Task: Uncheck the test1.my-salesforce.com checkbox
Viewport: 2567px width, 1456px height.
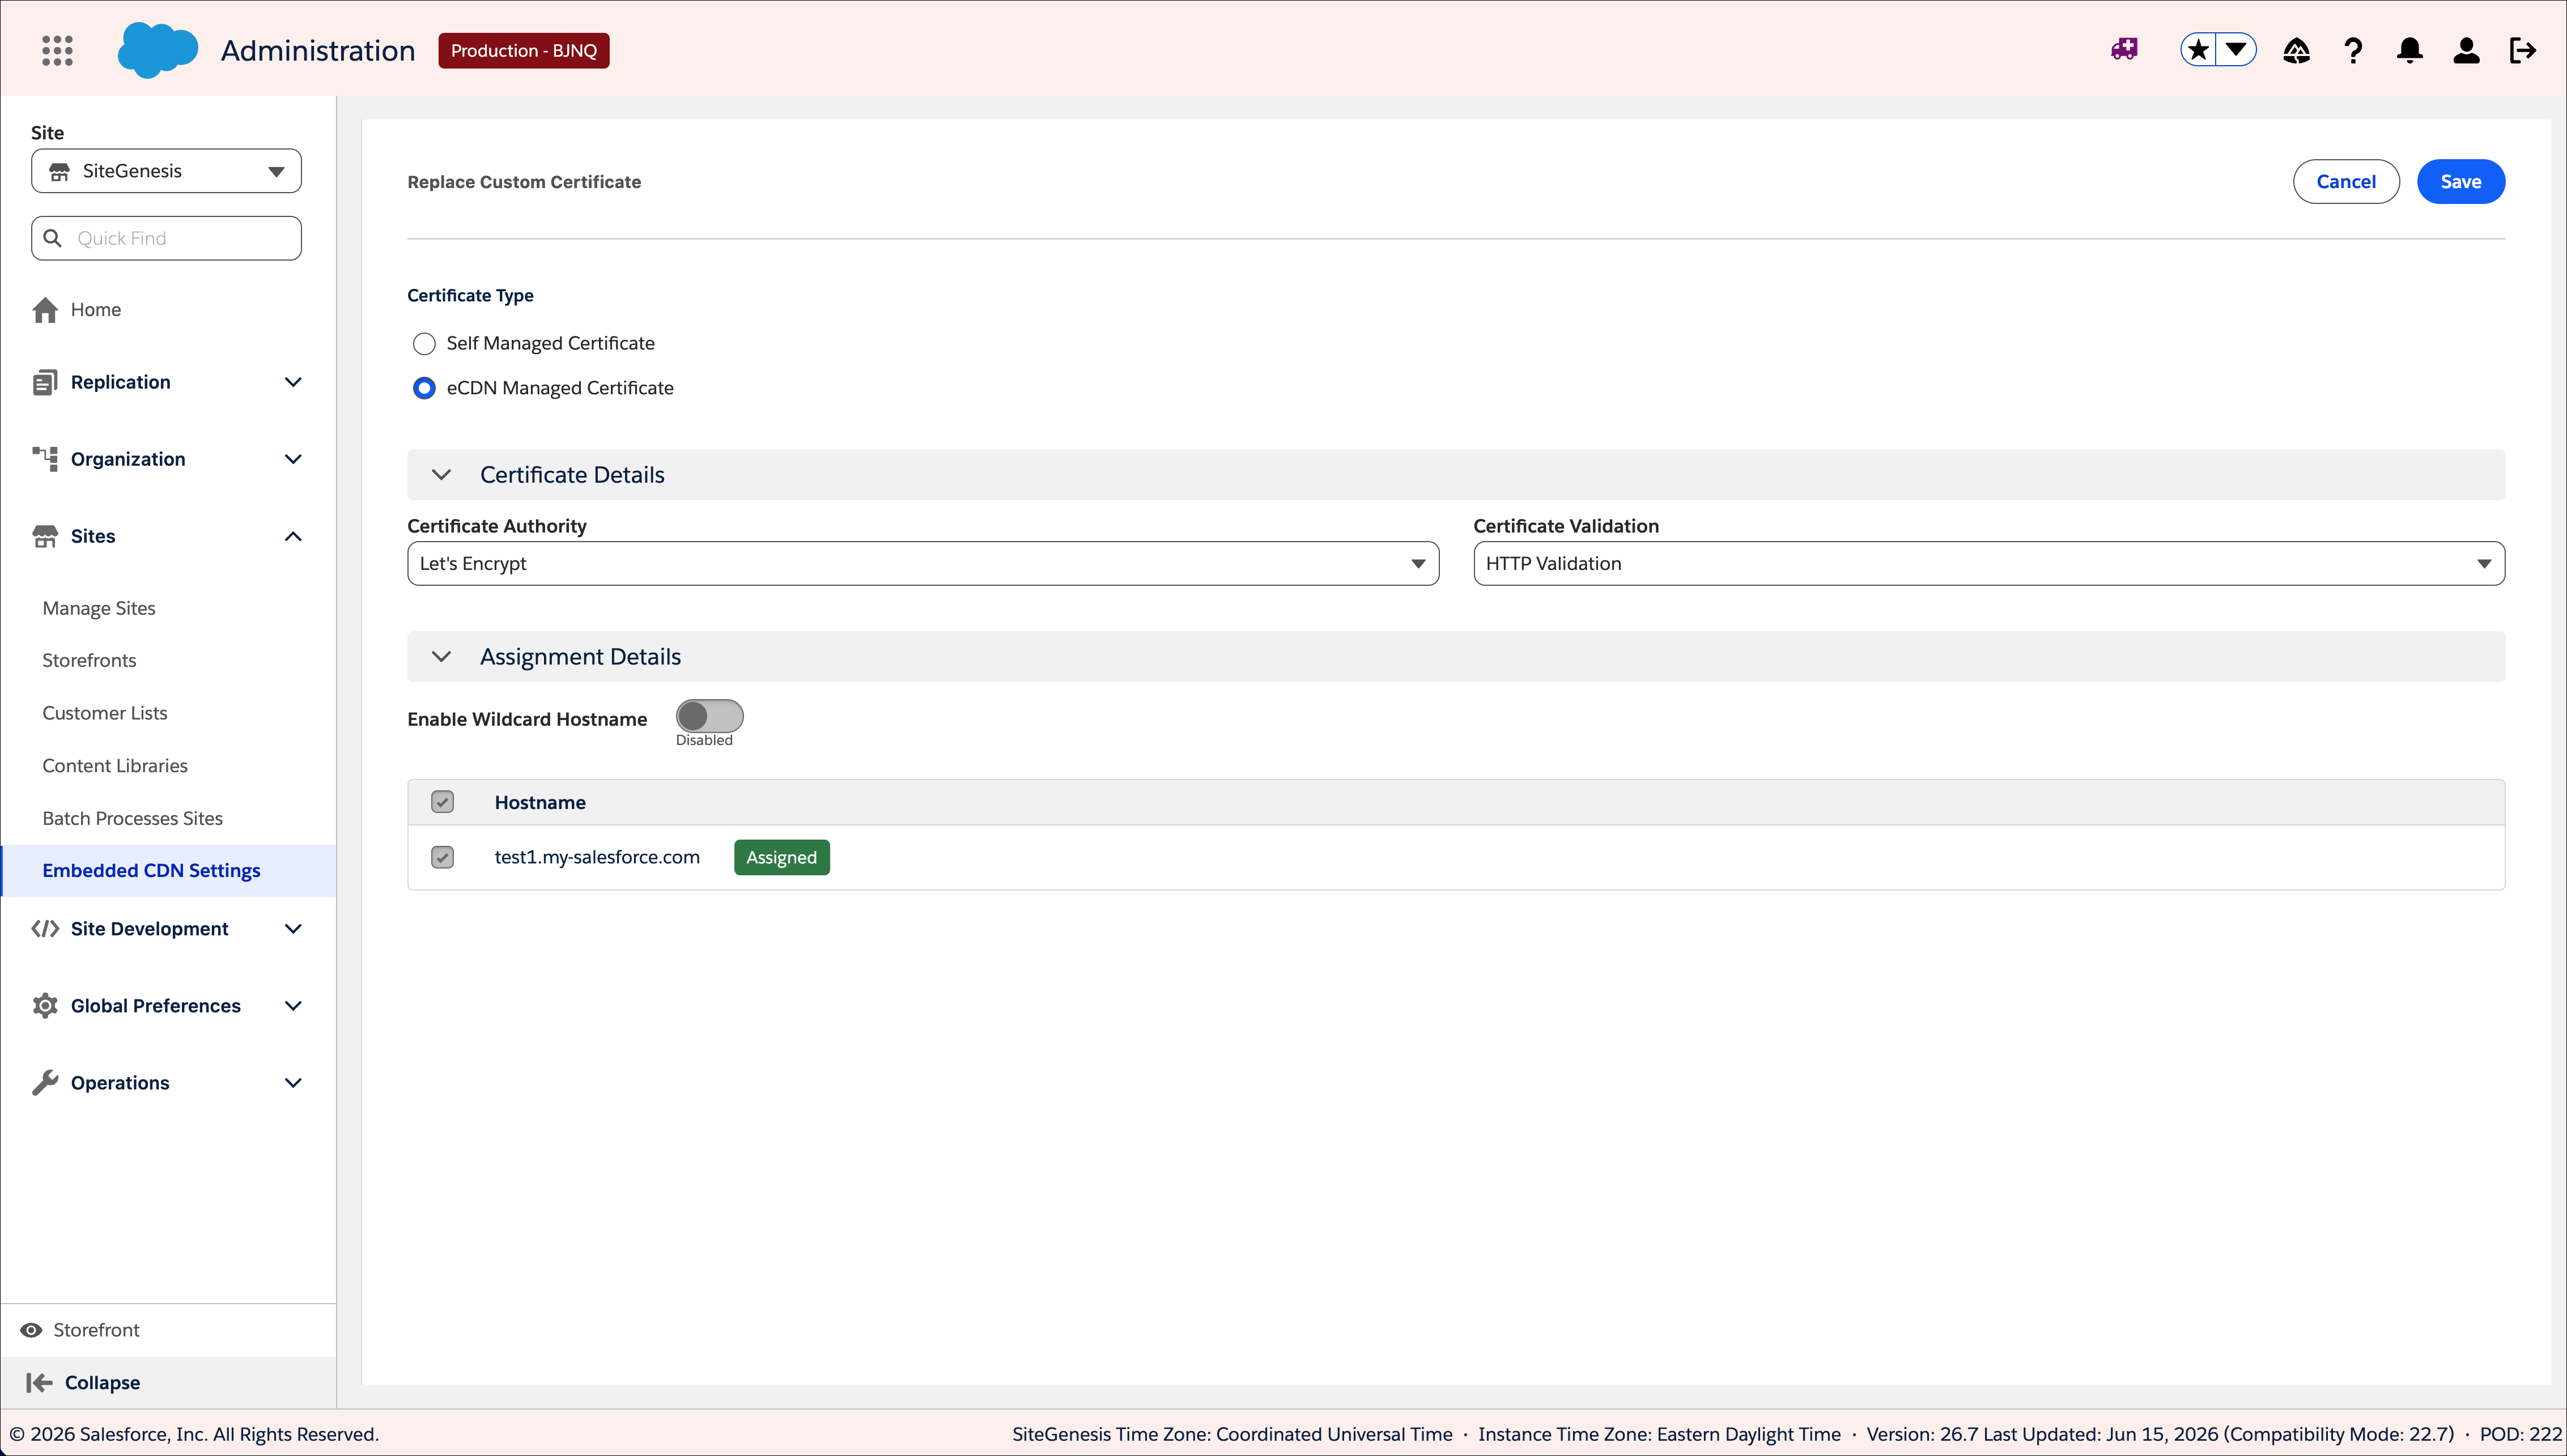Action: click(442, 857)
